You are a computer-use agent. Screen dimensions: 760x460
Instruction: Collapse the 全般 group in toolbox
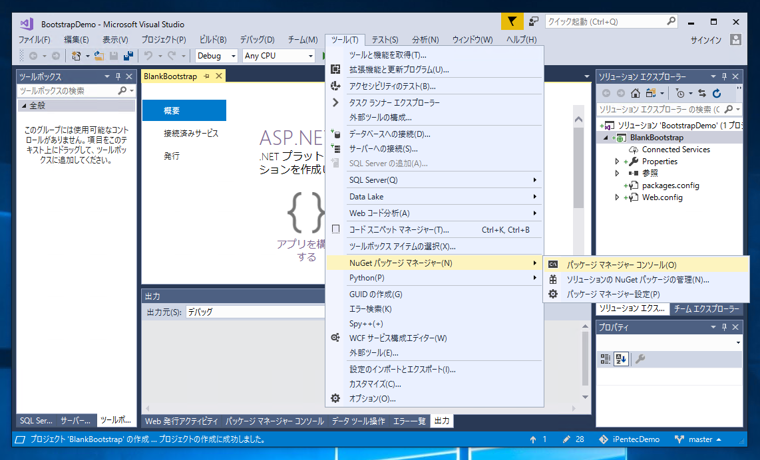(24, 105)
